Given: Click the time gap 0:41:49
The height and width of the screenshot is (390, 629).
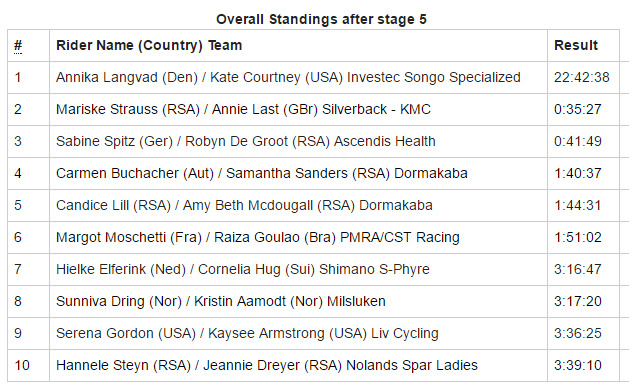Looking at the screenshot, I should 578,142.
